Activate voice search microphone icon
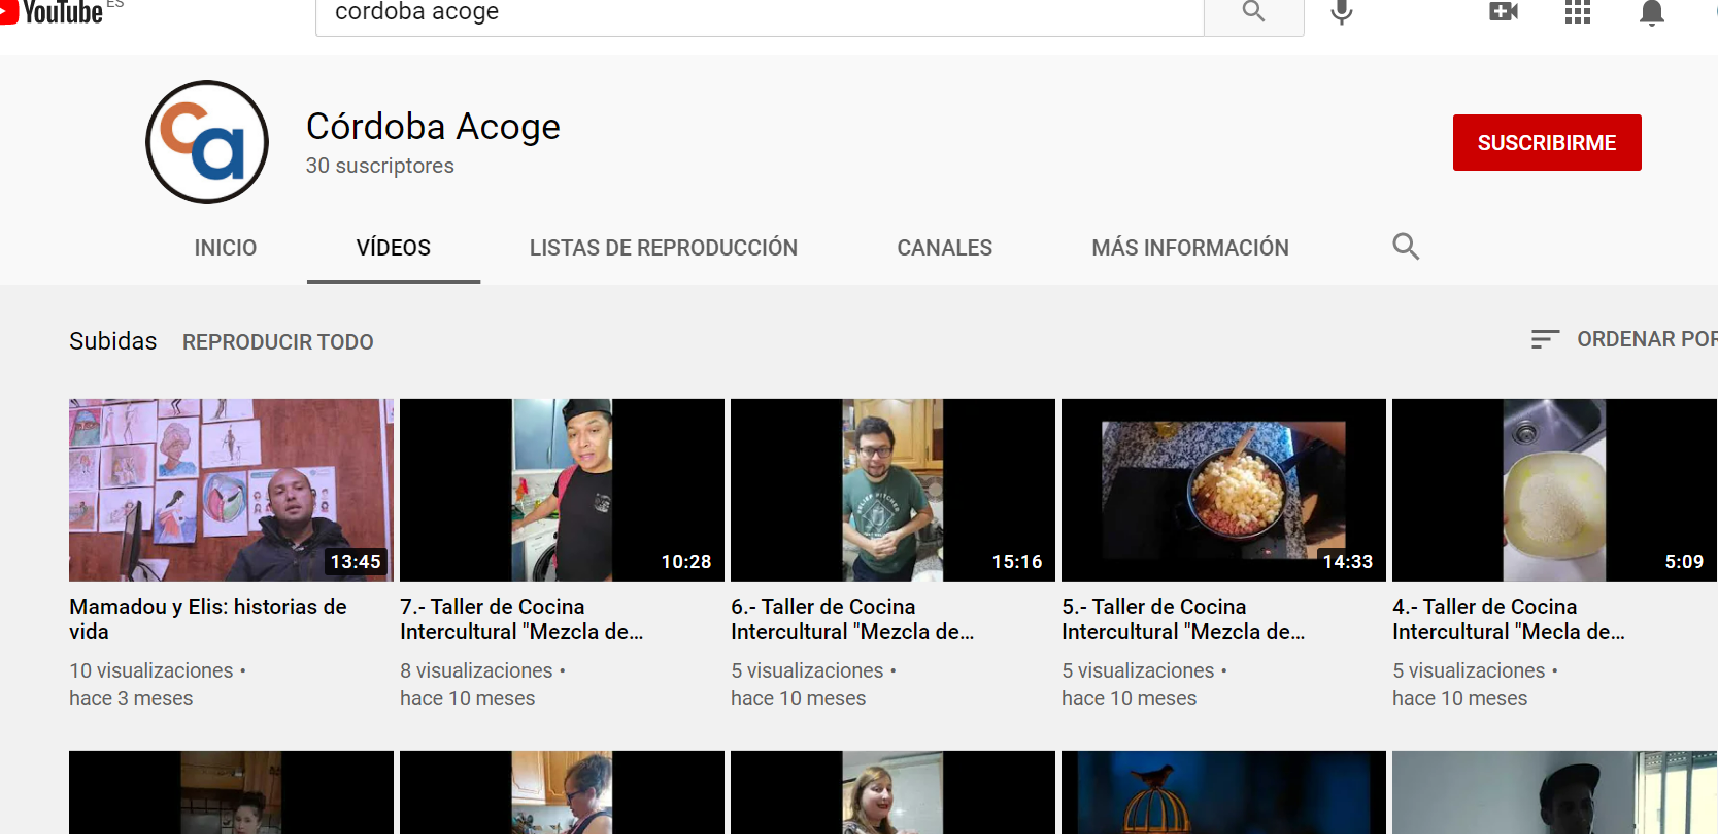This screenshot has width=1718, height=834. (1341, 13)
